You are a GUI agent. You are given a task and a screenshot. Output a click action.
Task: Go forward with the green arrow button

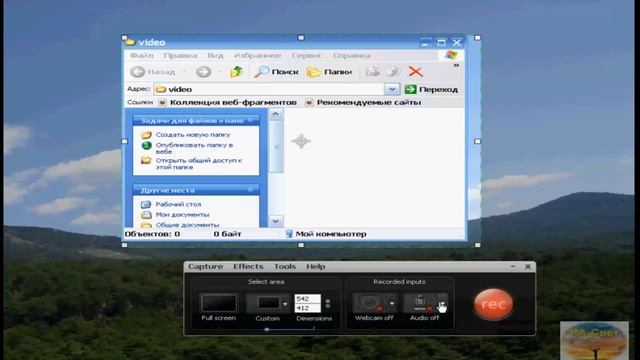203,72
